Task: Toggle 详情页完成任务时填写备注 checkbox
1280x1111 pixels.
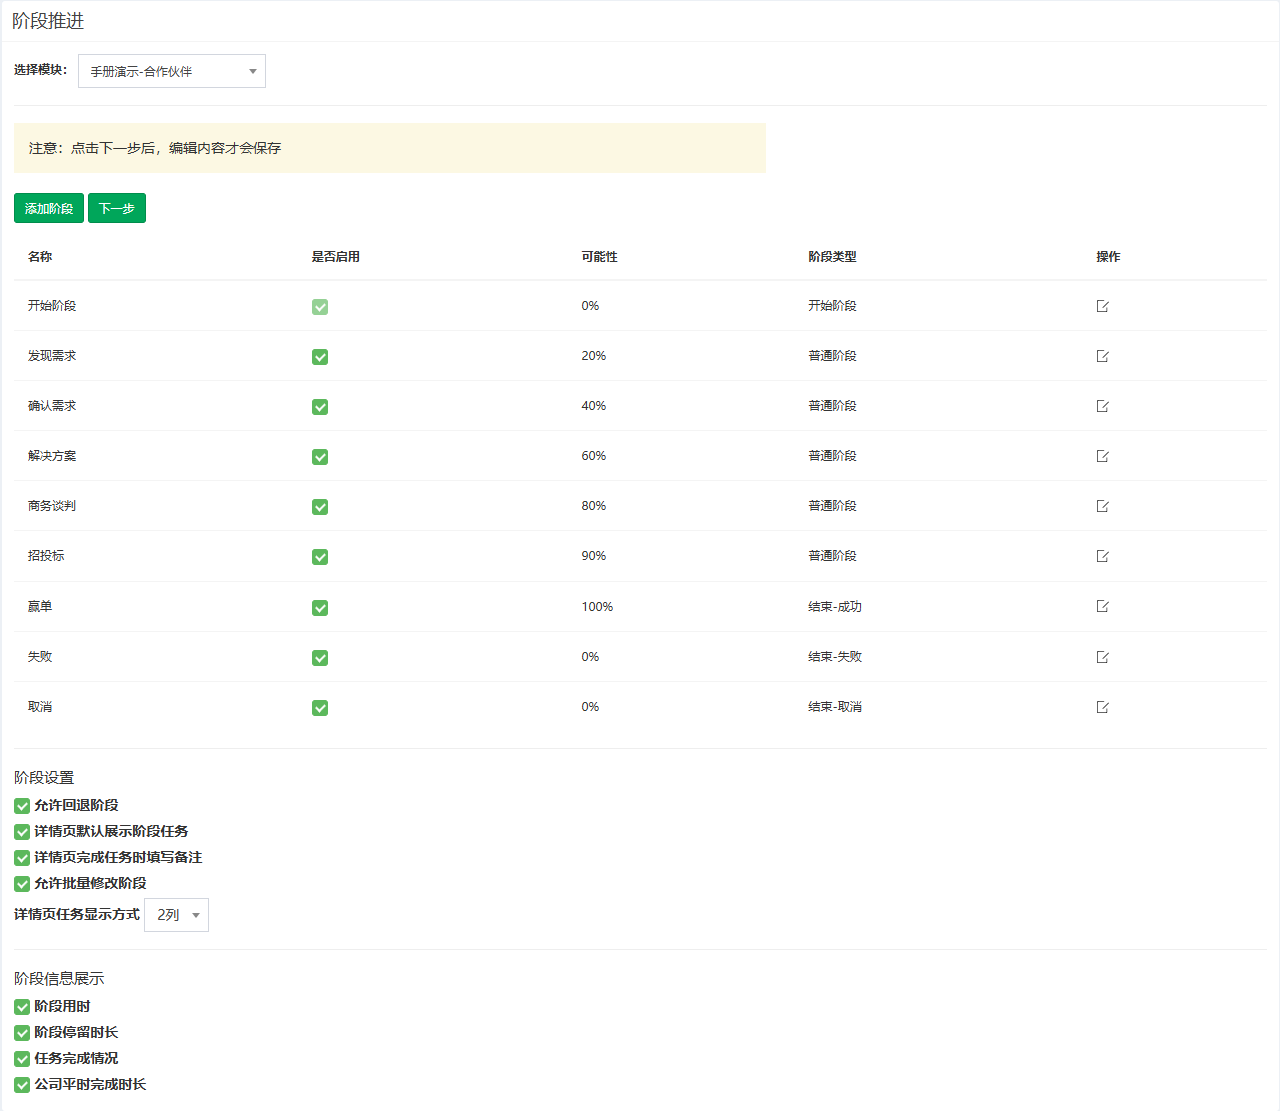Action: 22,858
